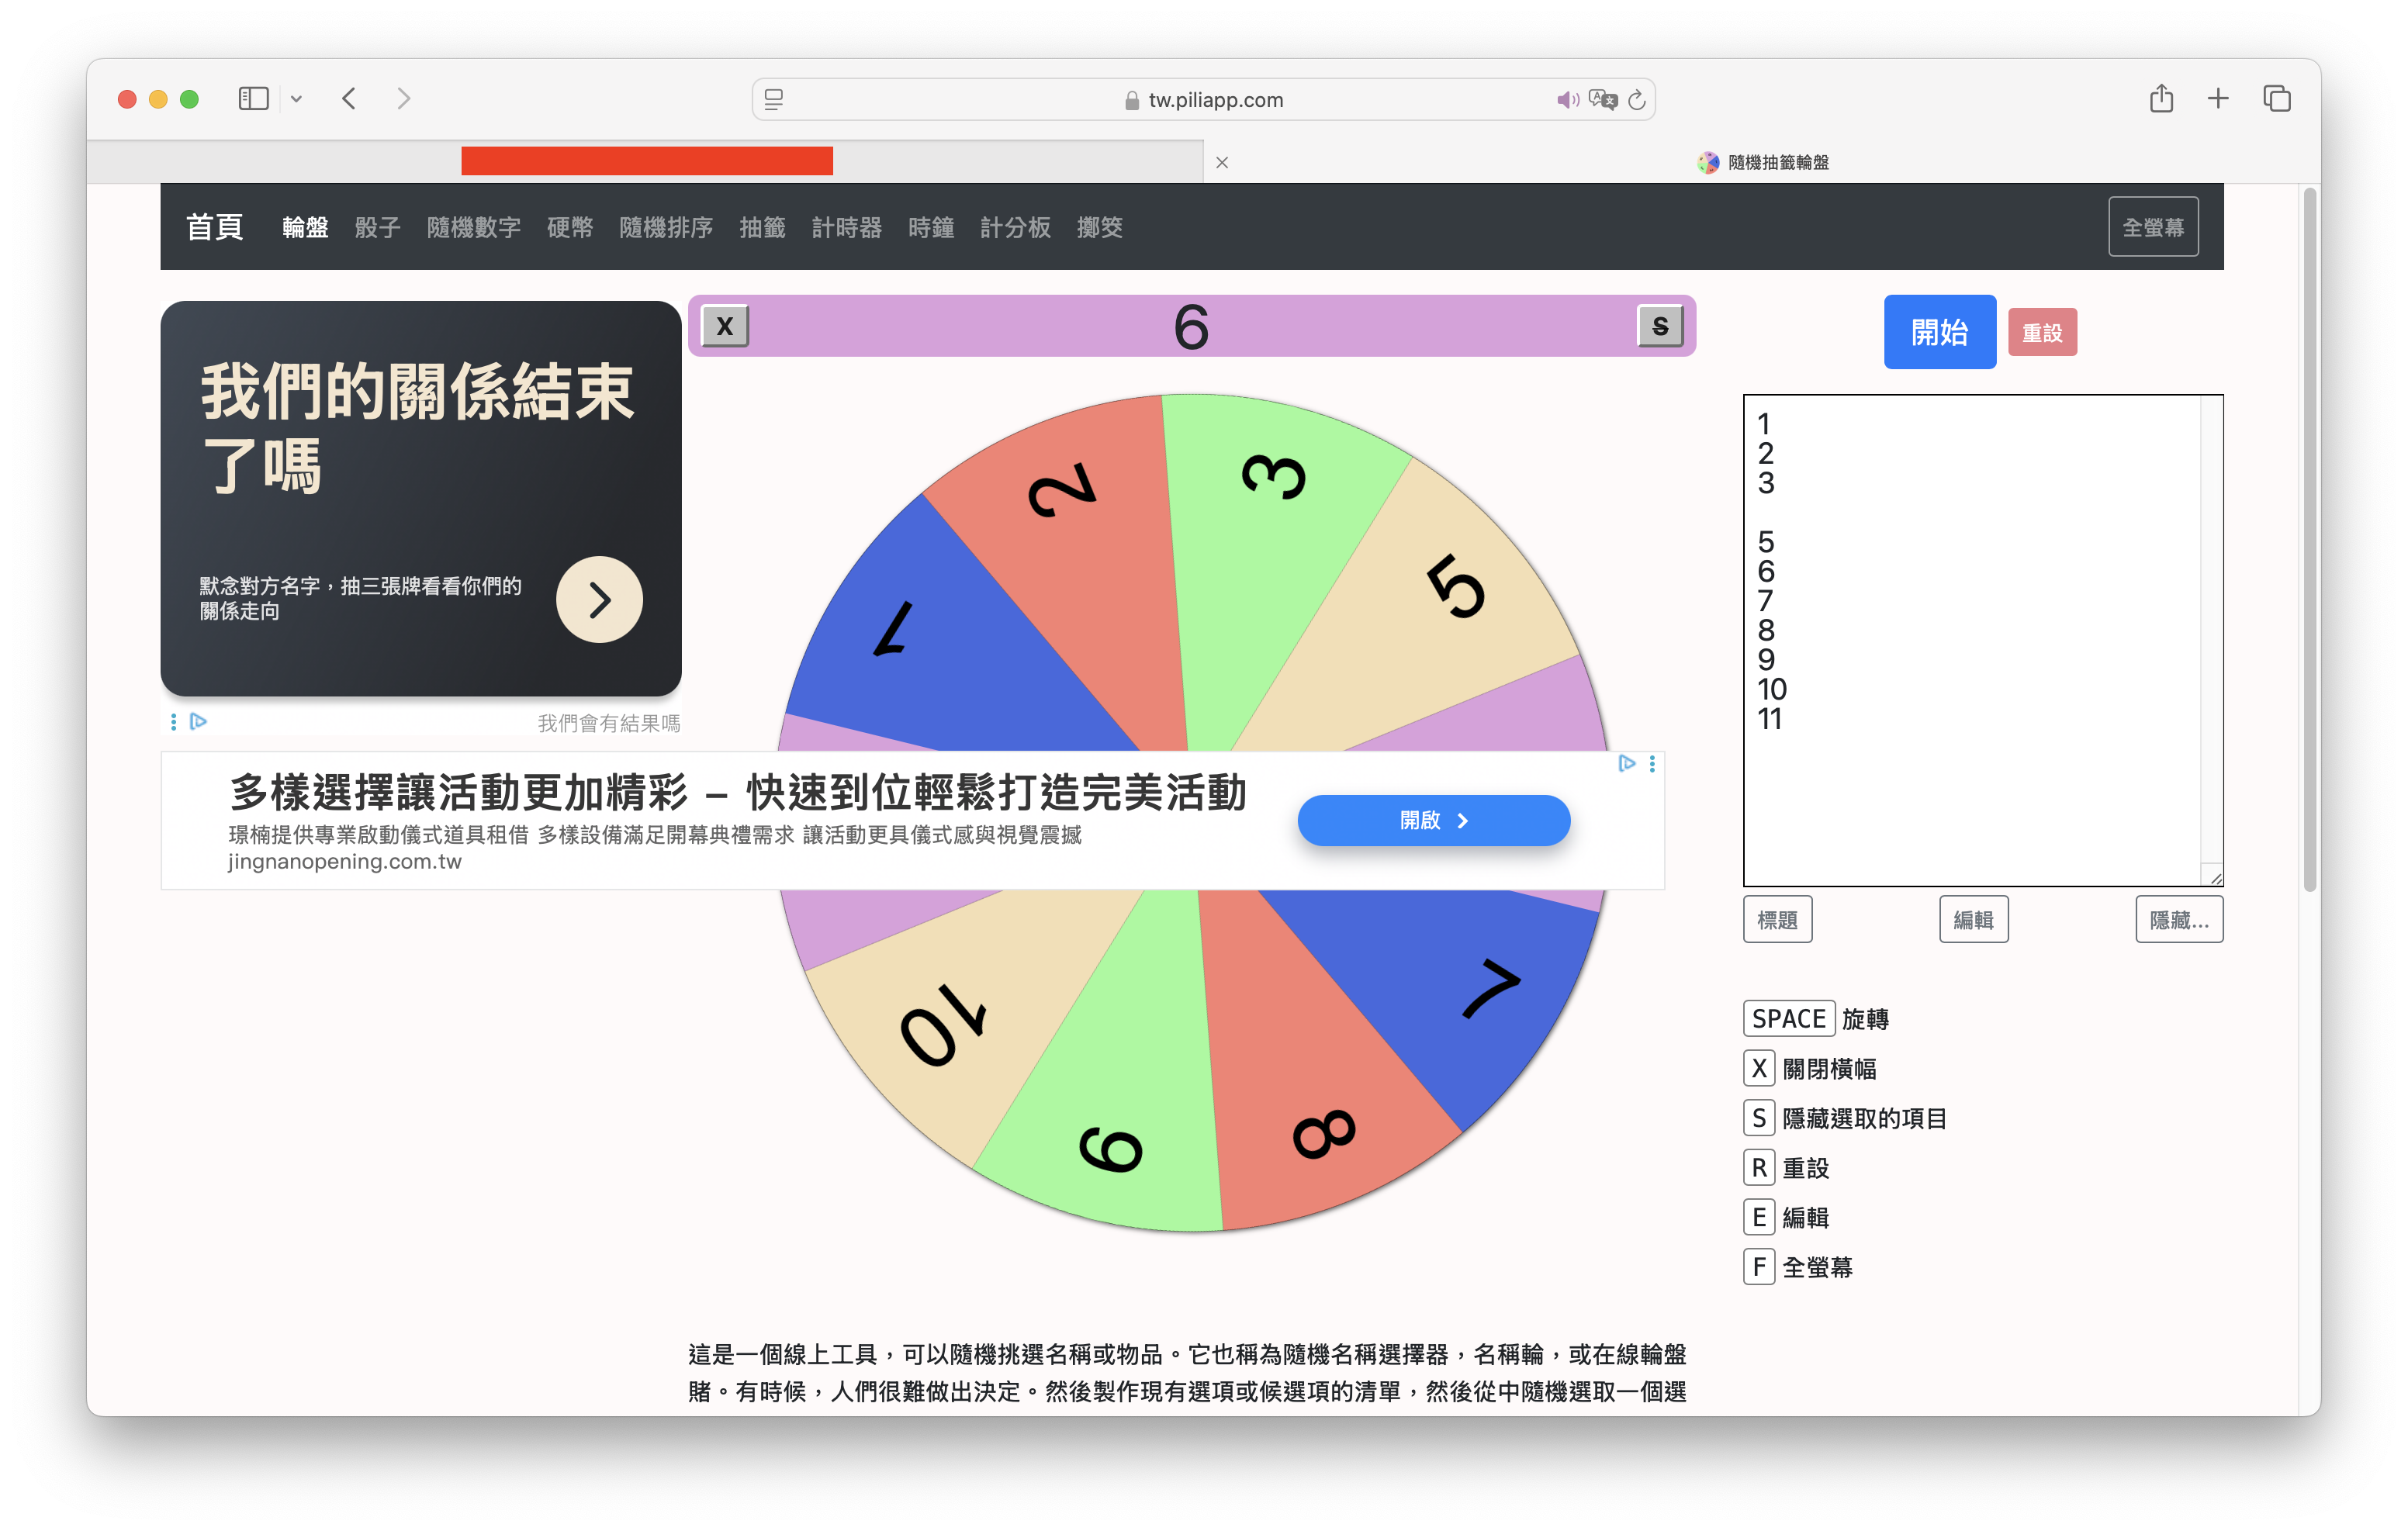Go forward with the forward arrow
The image size is (2408, 1531).
[403, 99]
